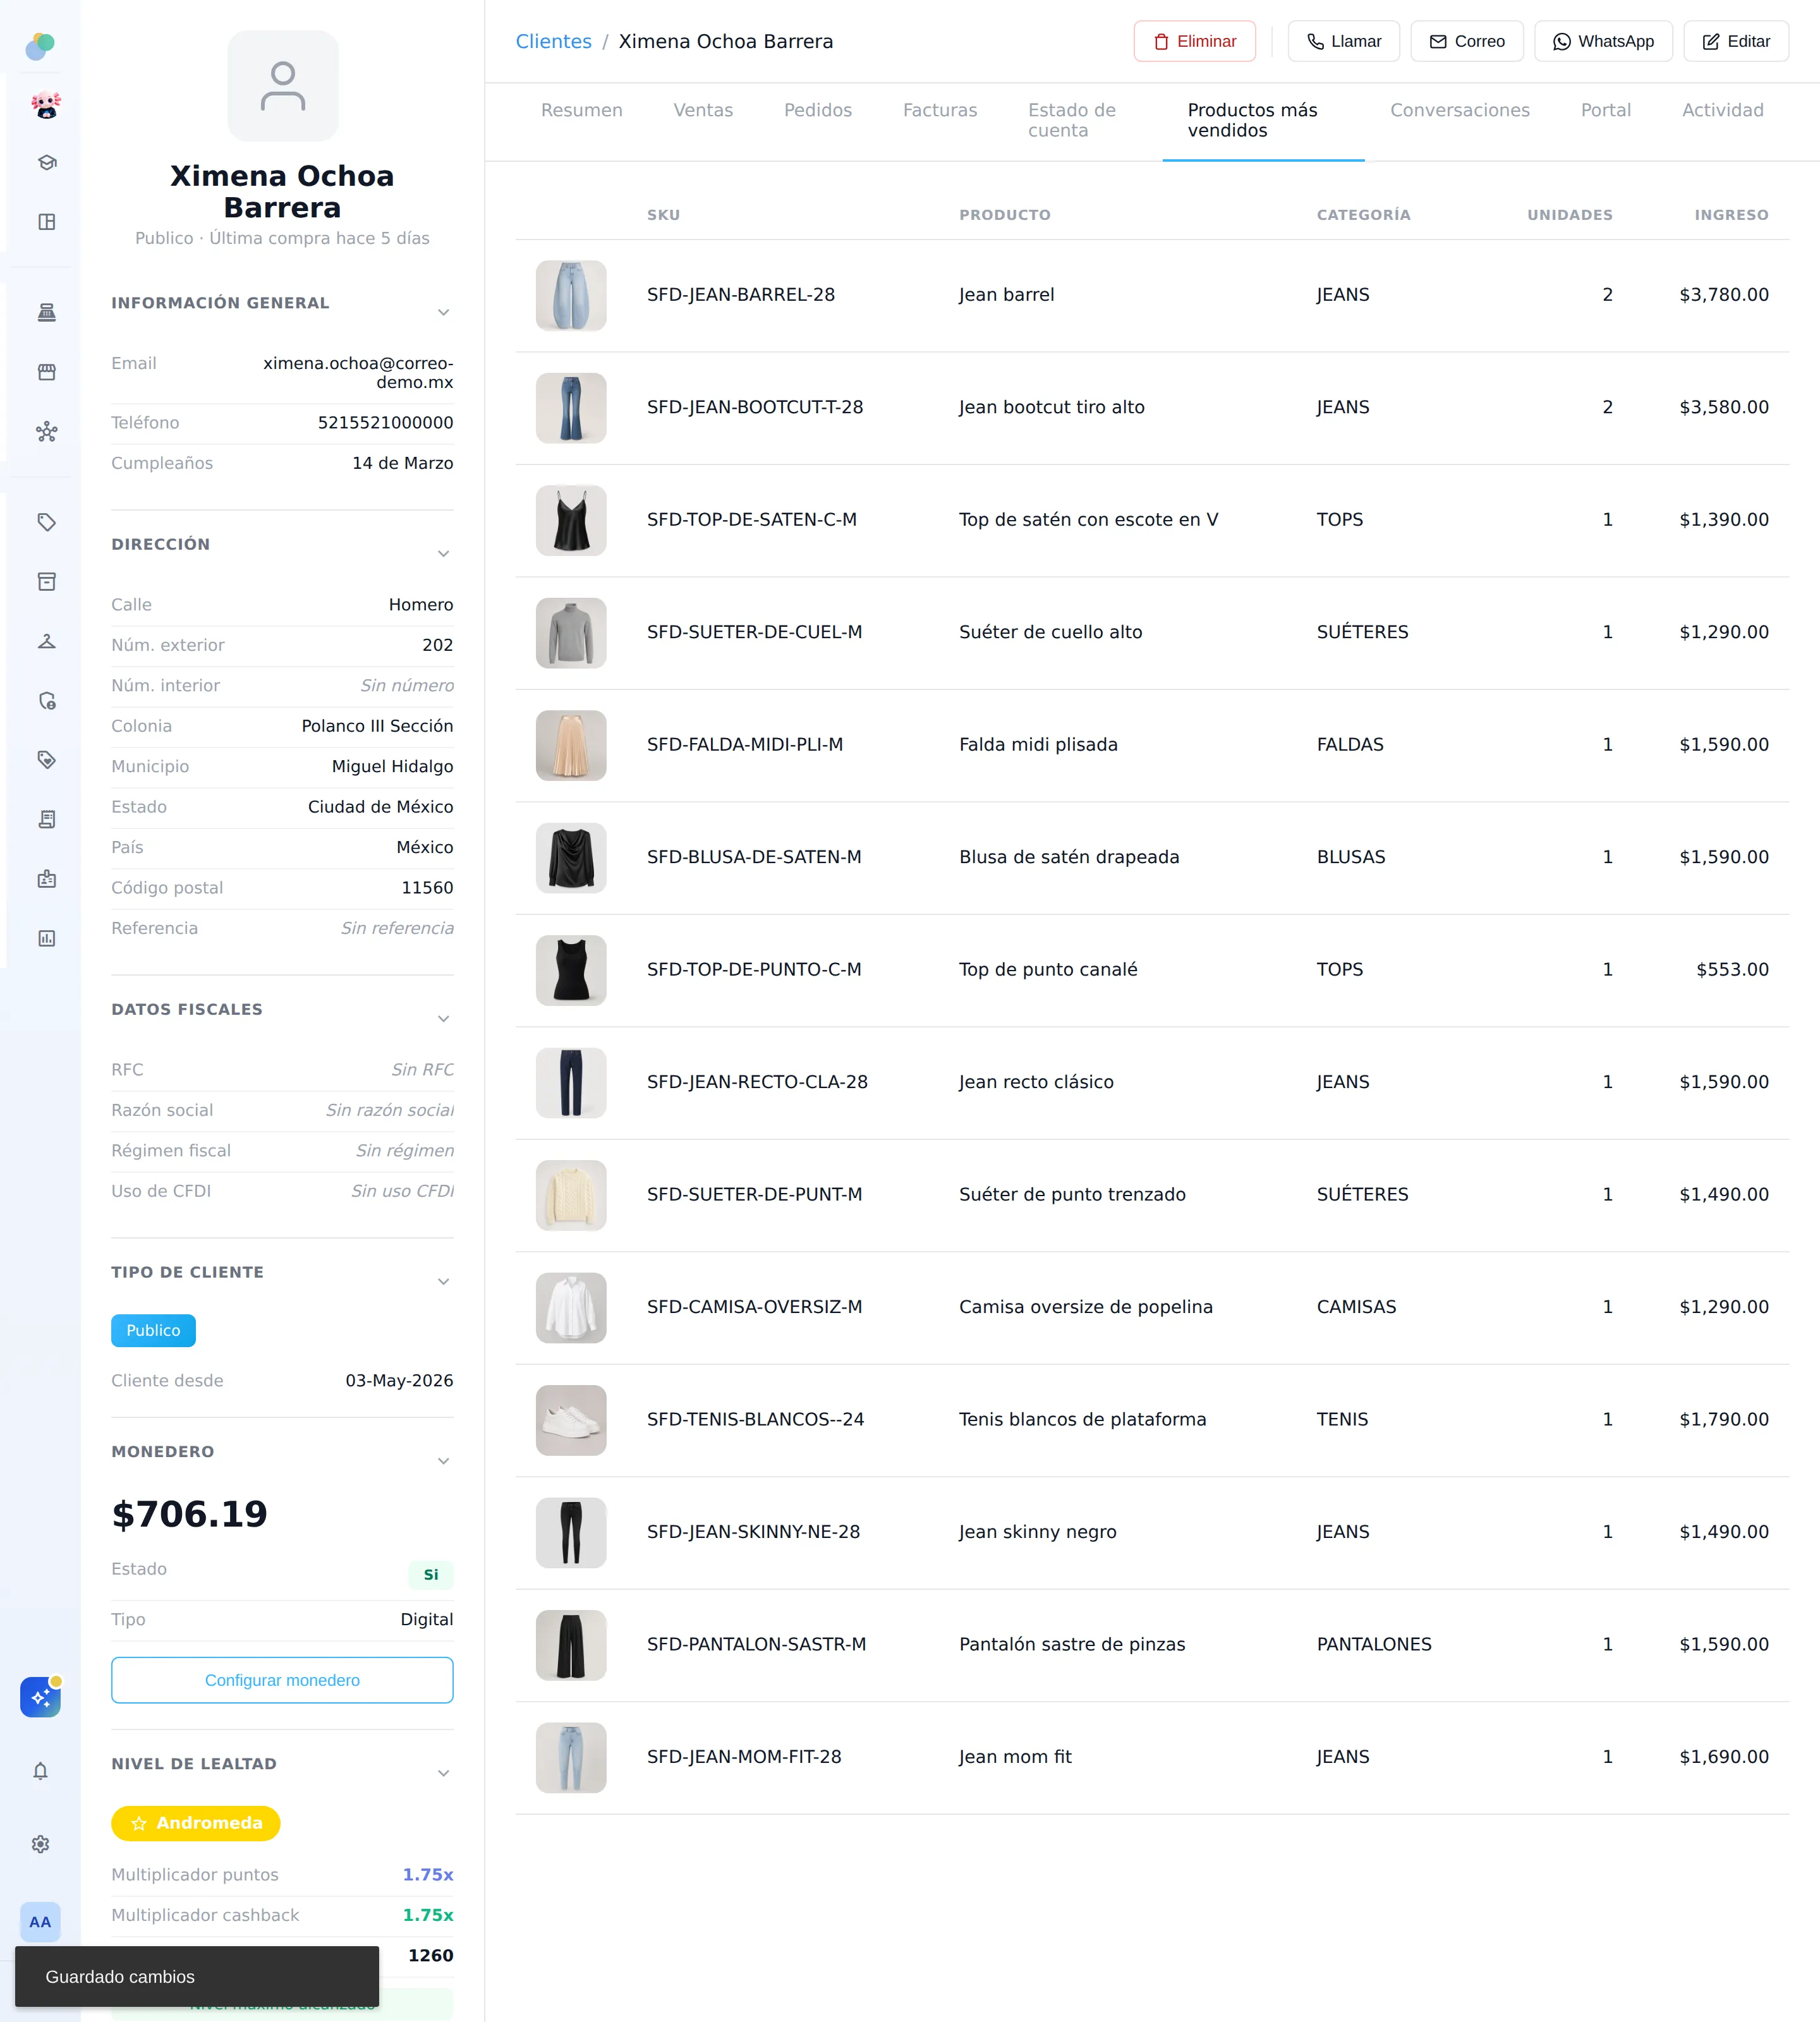Click the Publico client type badge
This screenshot has width=1820, height=2022.
click(153, 1330)
